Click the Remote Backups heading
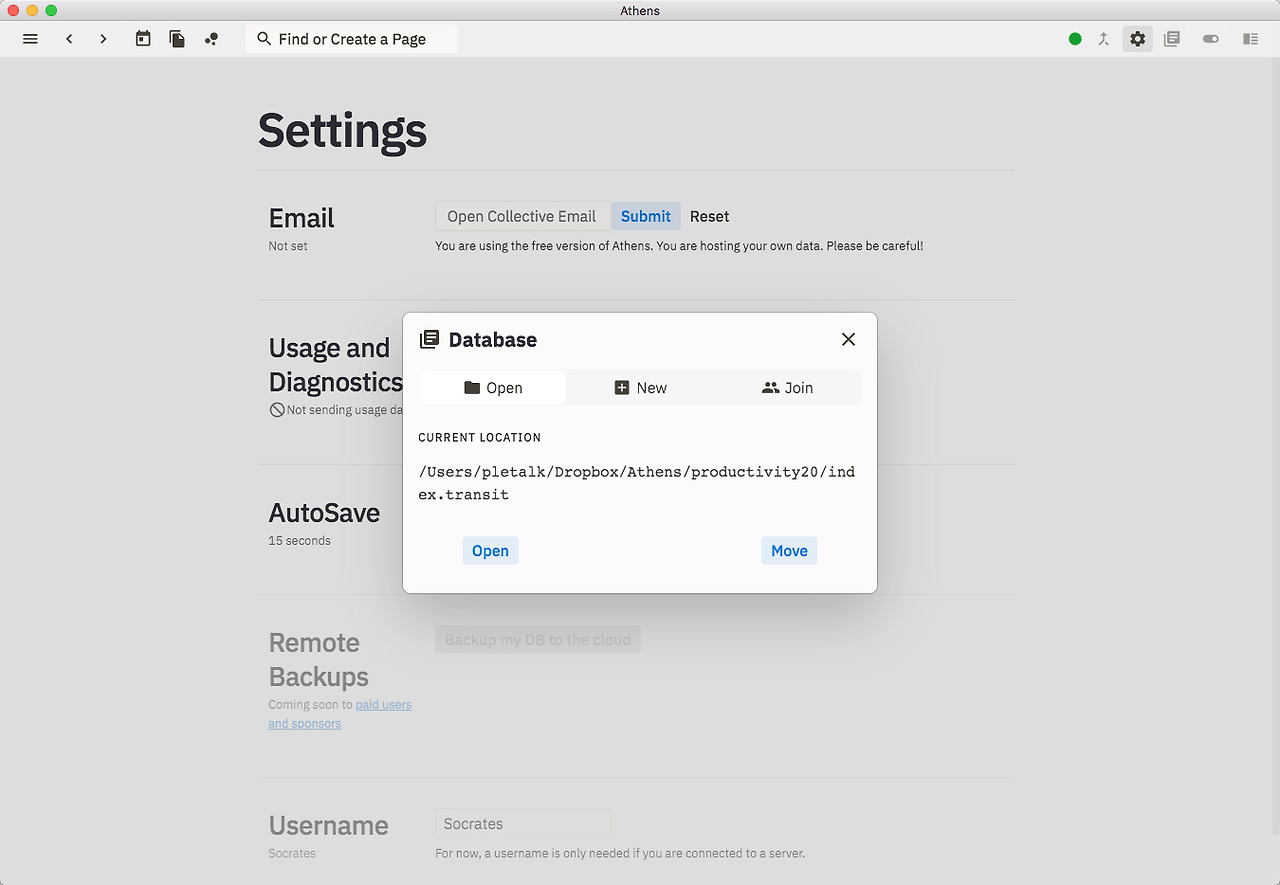This screenshot has width=1280, height=885. click(319, 660)
